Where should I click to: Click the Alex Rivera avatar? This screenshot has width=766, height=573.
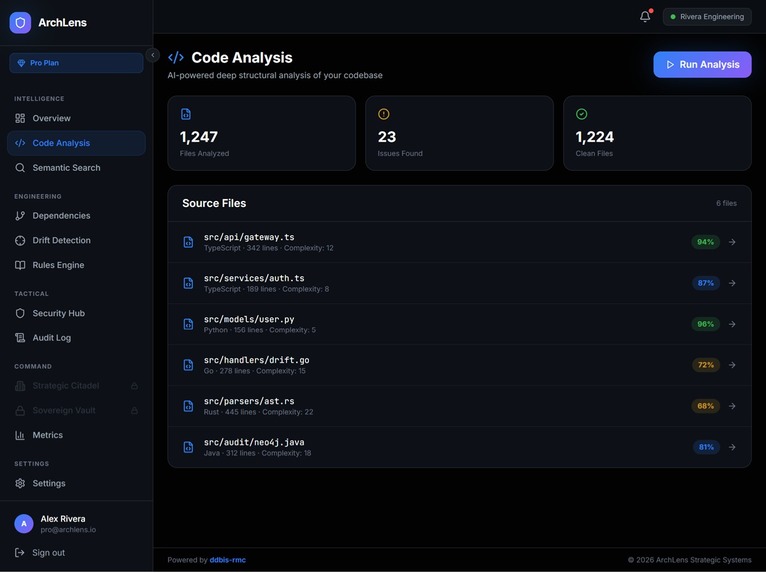pos(24,524)
